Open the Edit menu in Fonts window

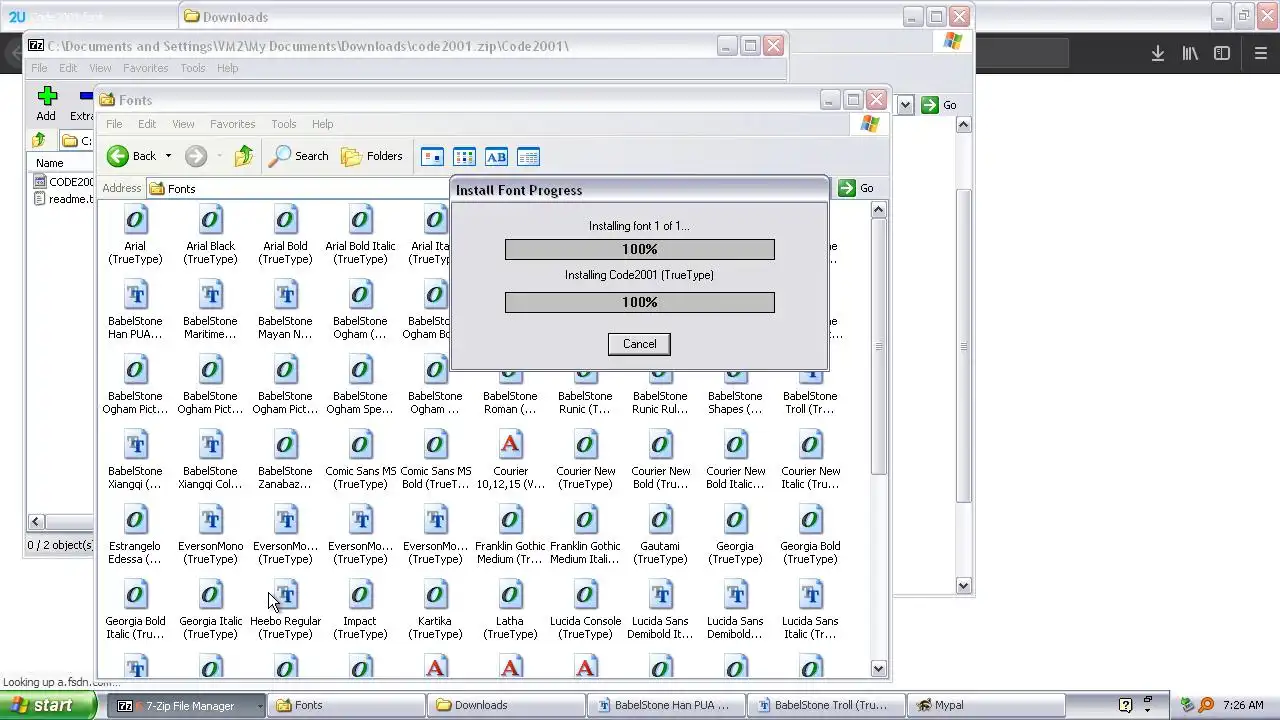(x=147, y=124)
